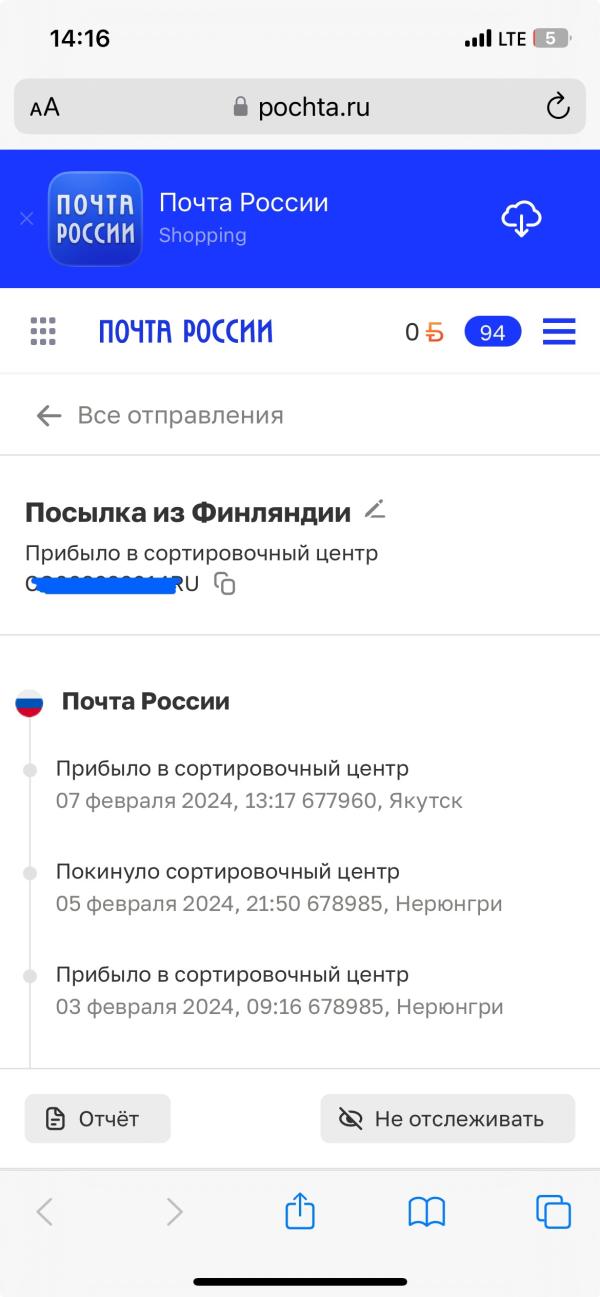The height and width of the screenshot is (1297, 600).
Task: Go back in Safari history
Action: tap(44, 1212)
